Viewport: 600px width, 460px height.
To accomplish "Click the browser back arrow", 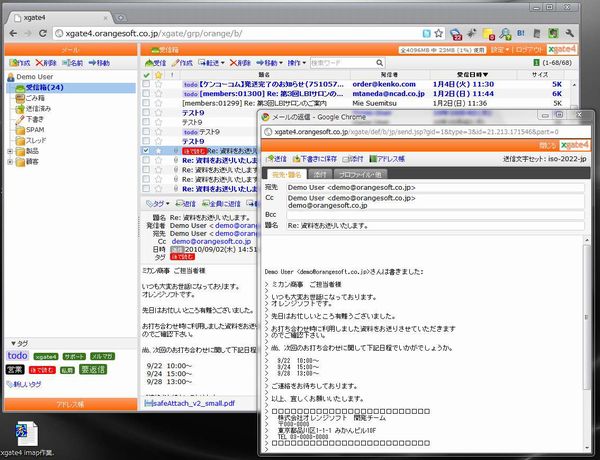I will coord(13,33).
